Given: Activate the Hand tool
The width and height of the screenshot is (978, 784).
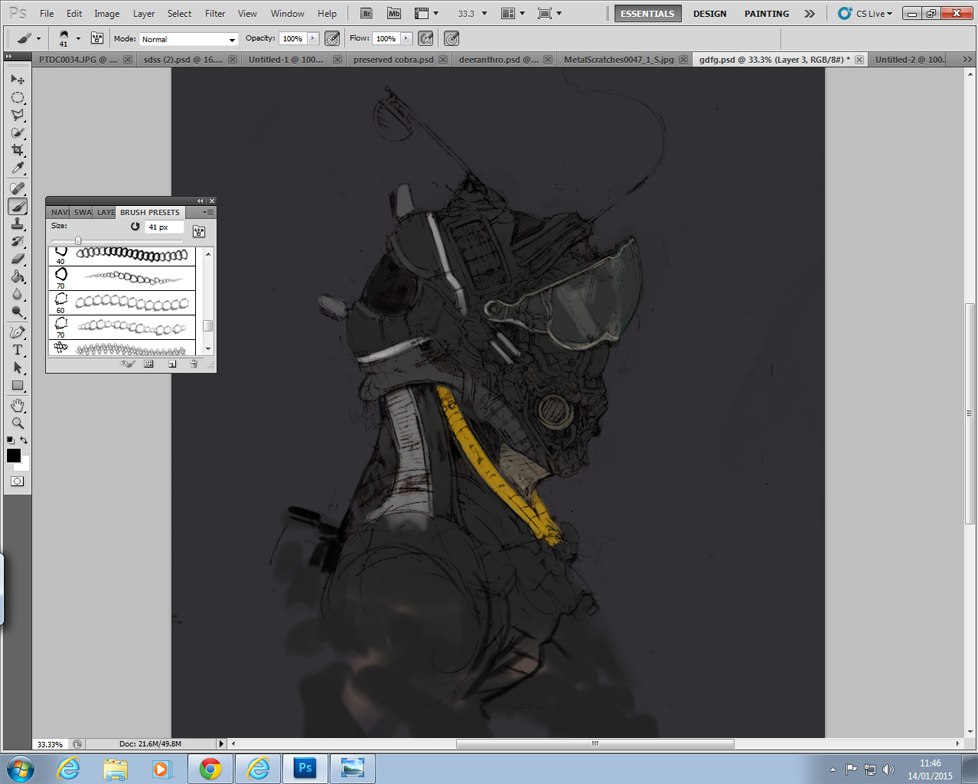Looking at the screenshot, I should [x=17, y=405].
